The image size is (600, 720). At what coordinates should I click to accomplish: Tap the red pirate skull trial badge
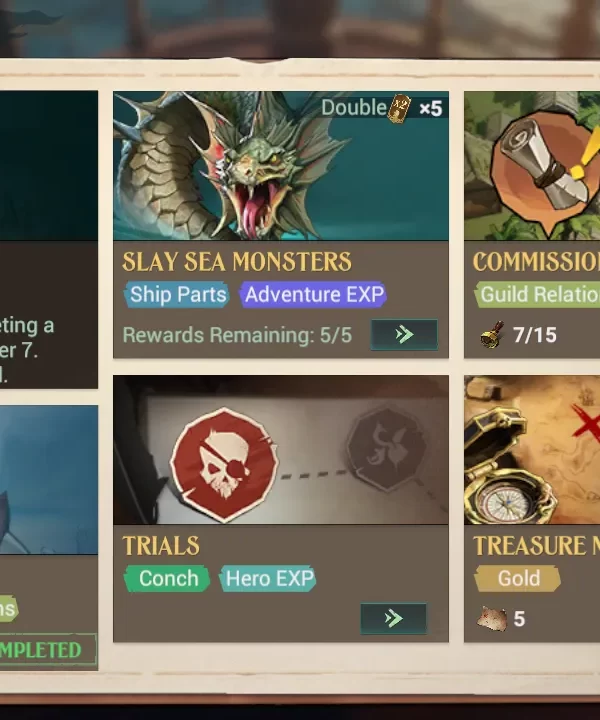(x=224, y=464)
